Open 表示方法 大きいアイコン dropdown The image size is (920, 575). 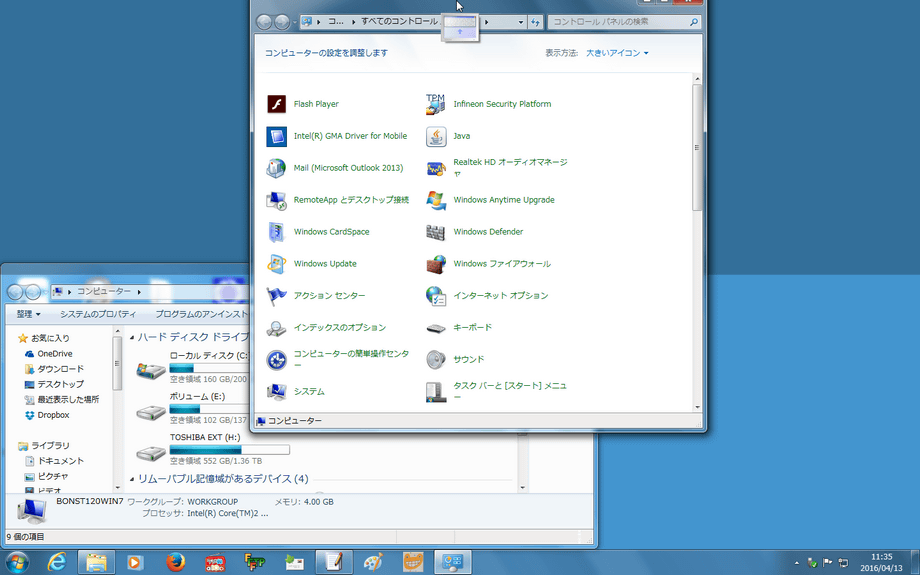pos(617,53)
